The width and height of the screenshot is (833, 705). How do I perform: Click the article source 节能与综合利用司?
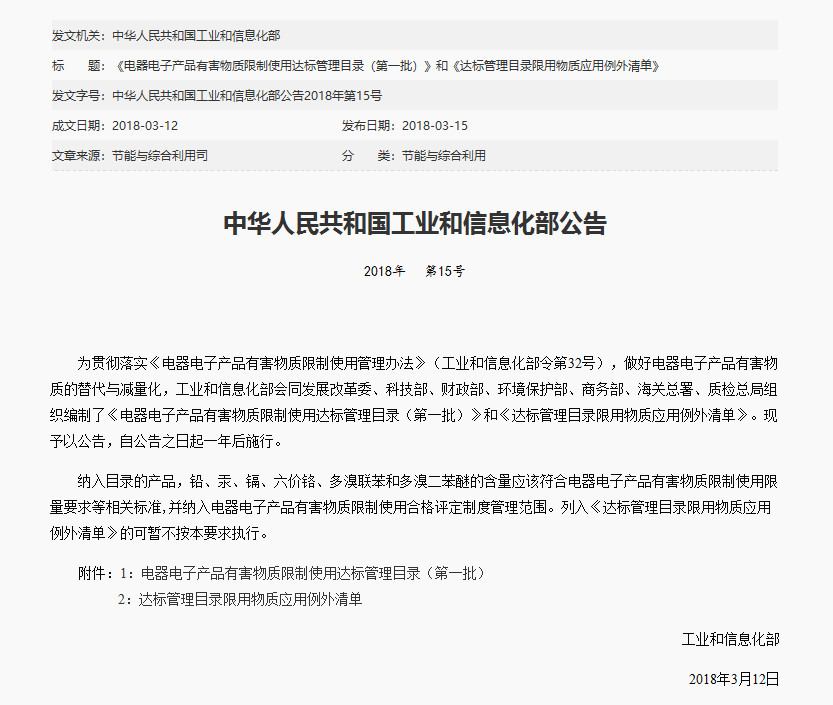pyautogui.click(x=160, y=156)
